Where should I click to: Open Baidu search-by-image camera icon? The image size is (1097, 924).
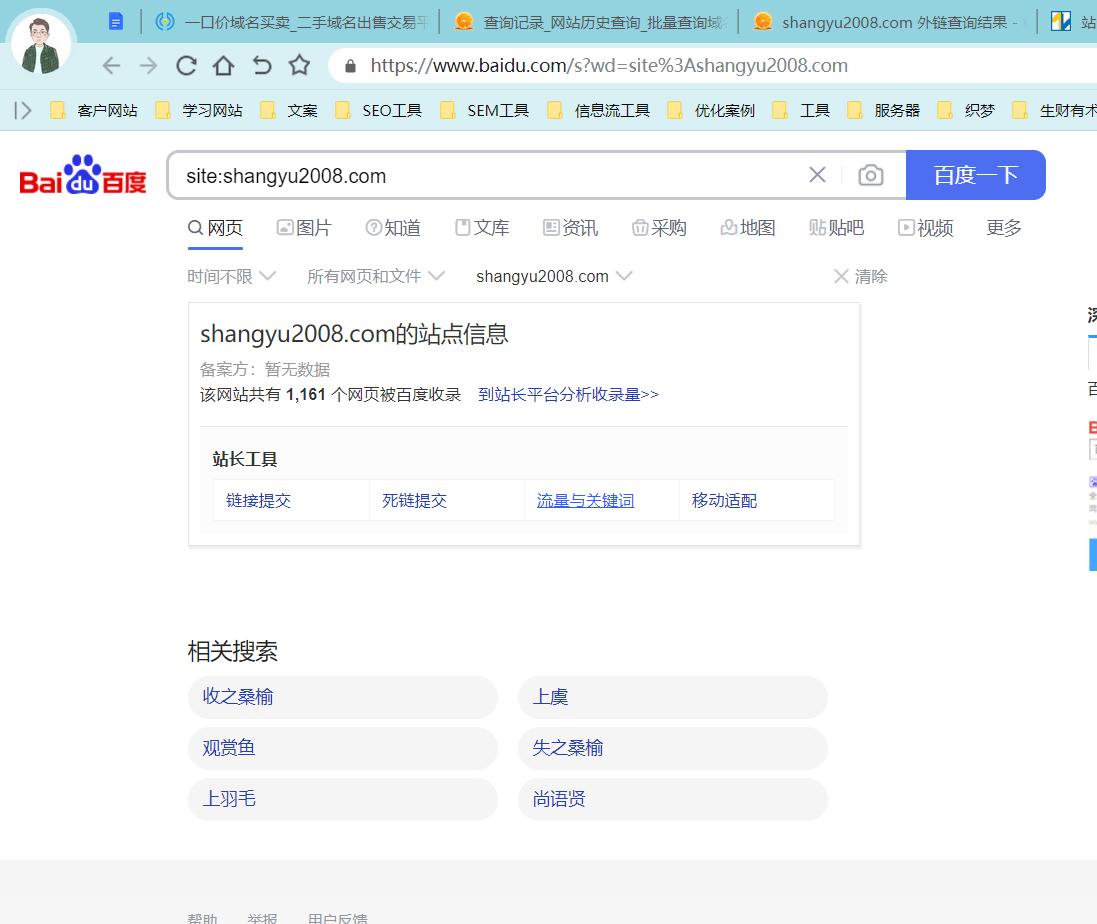(x=870, y=175)
